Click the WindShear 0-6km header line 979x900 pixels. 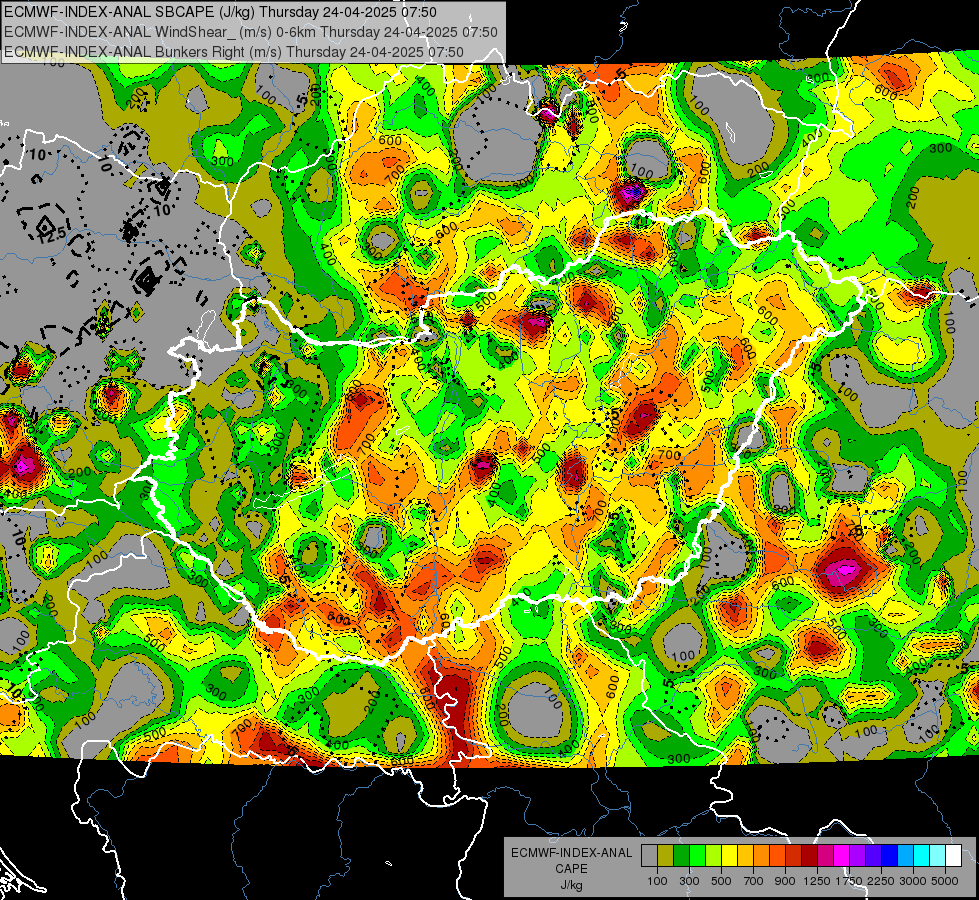point(250,32)
